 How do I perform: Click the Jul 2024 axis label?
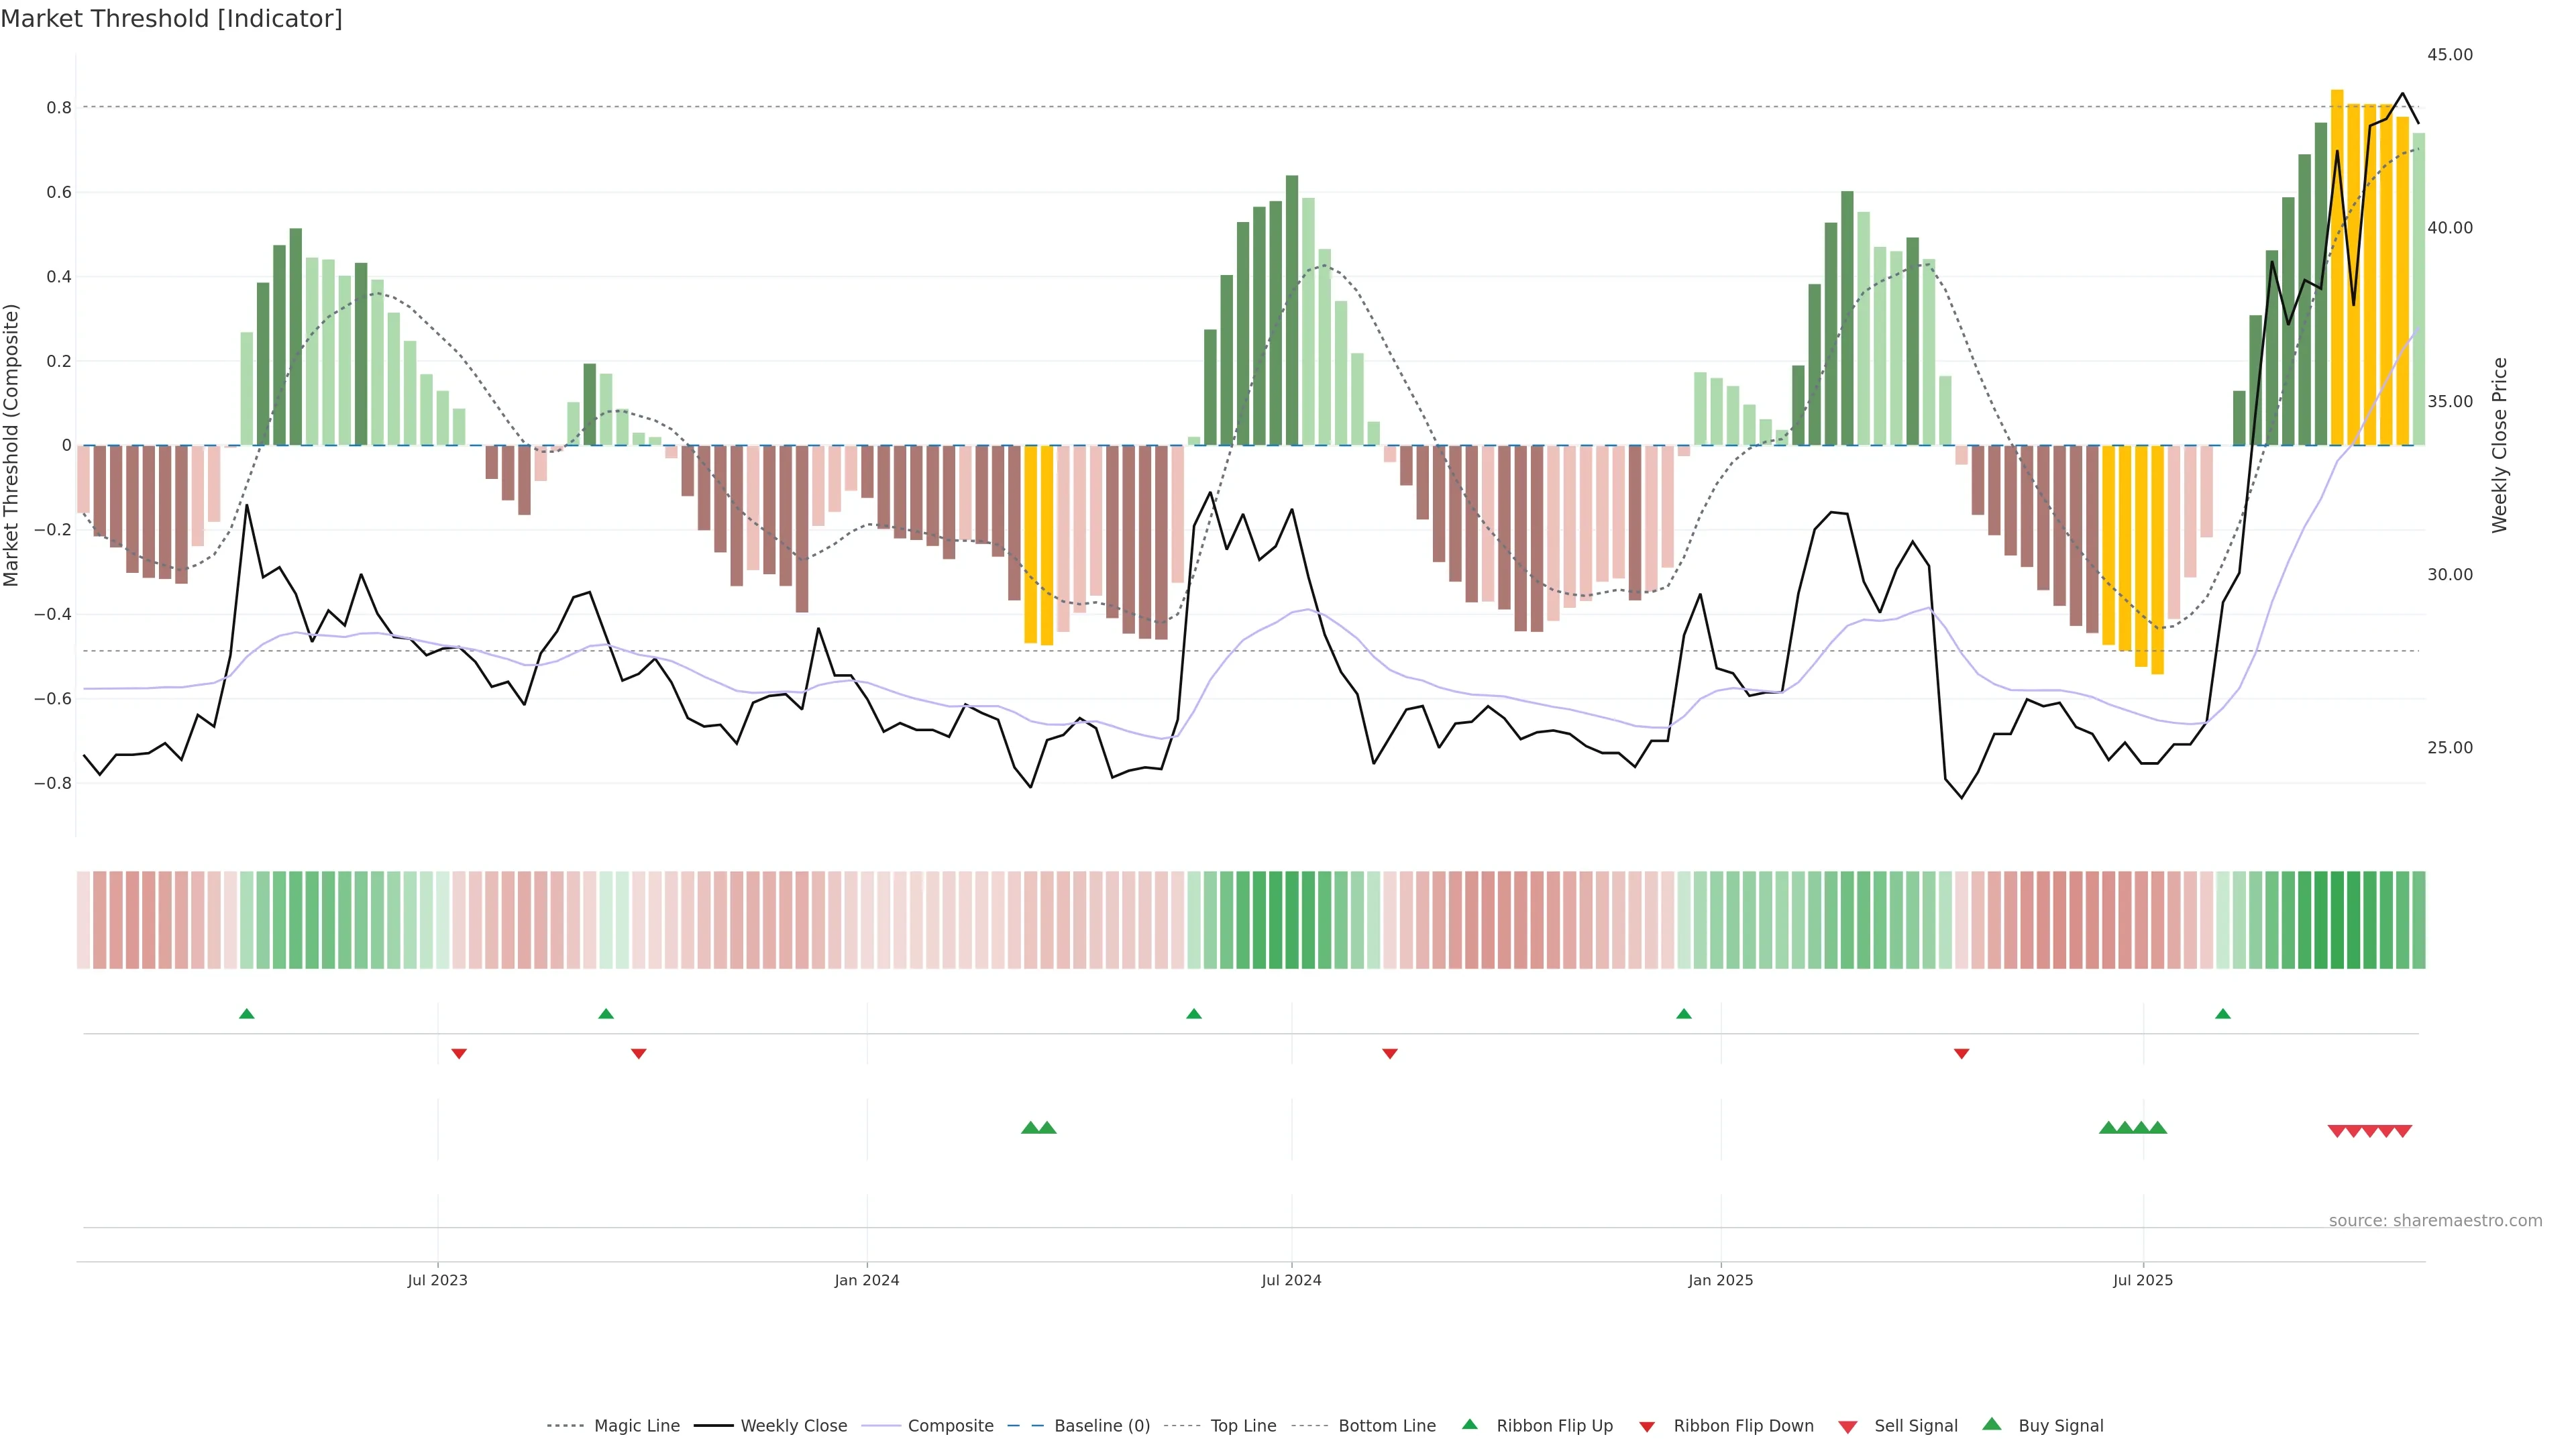tap(1291, 1280)
